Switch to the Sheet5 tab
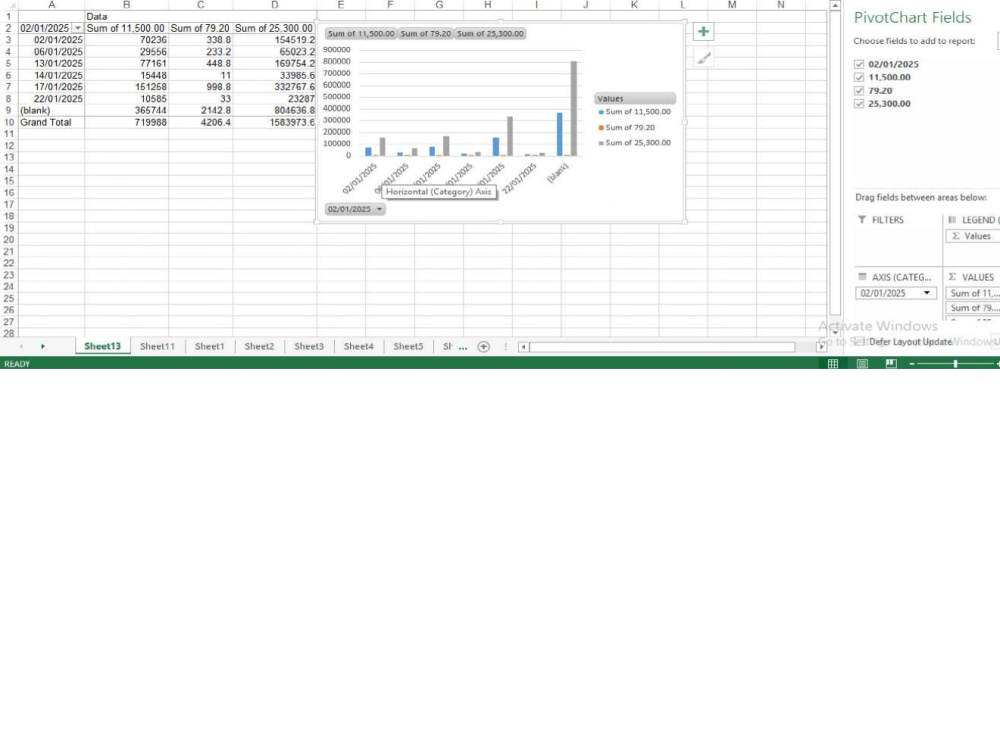1000x750 pixels. tap(408, 346)
